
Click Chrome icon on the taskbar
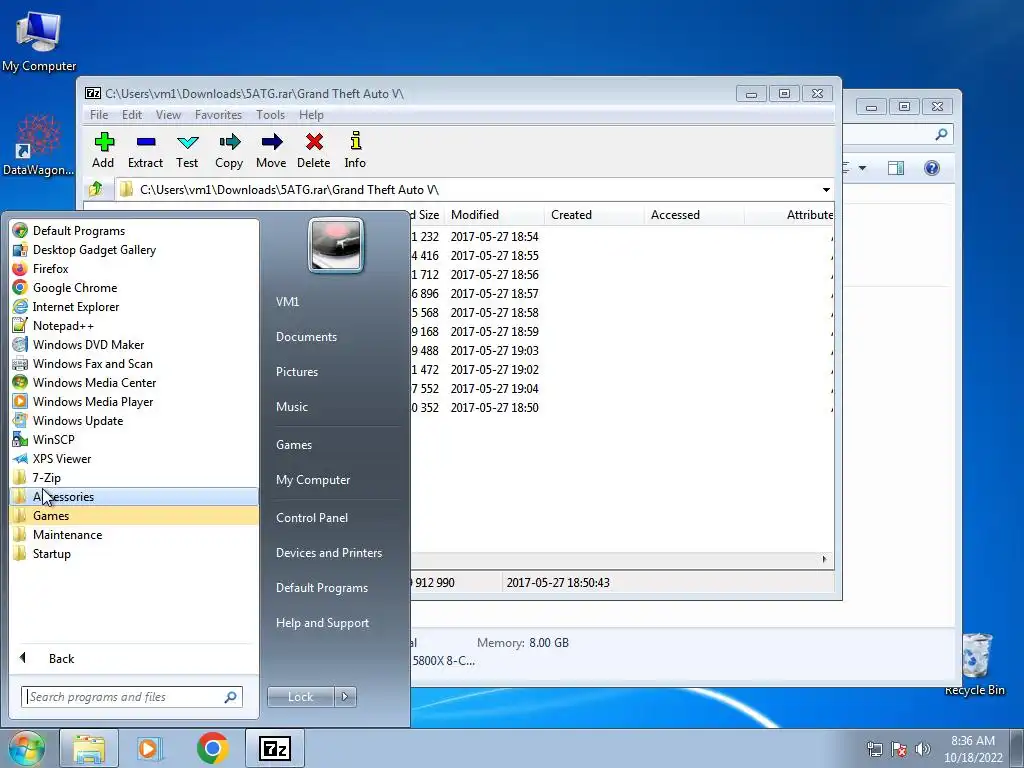212,748
